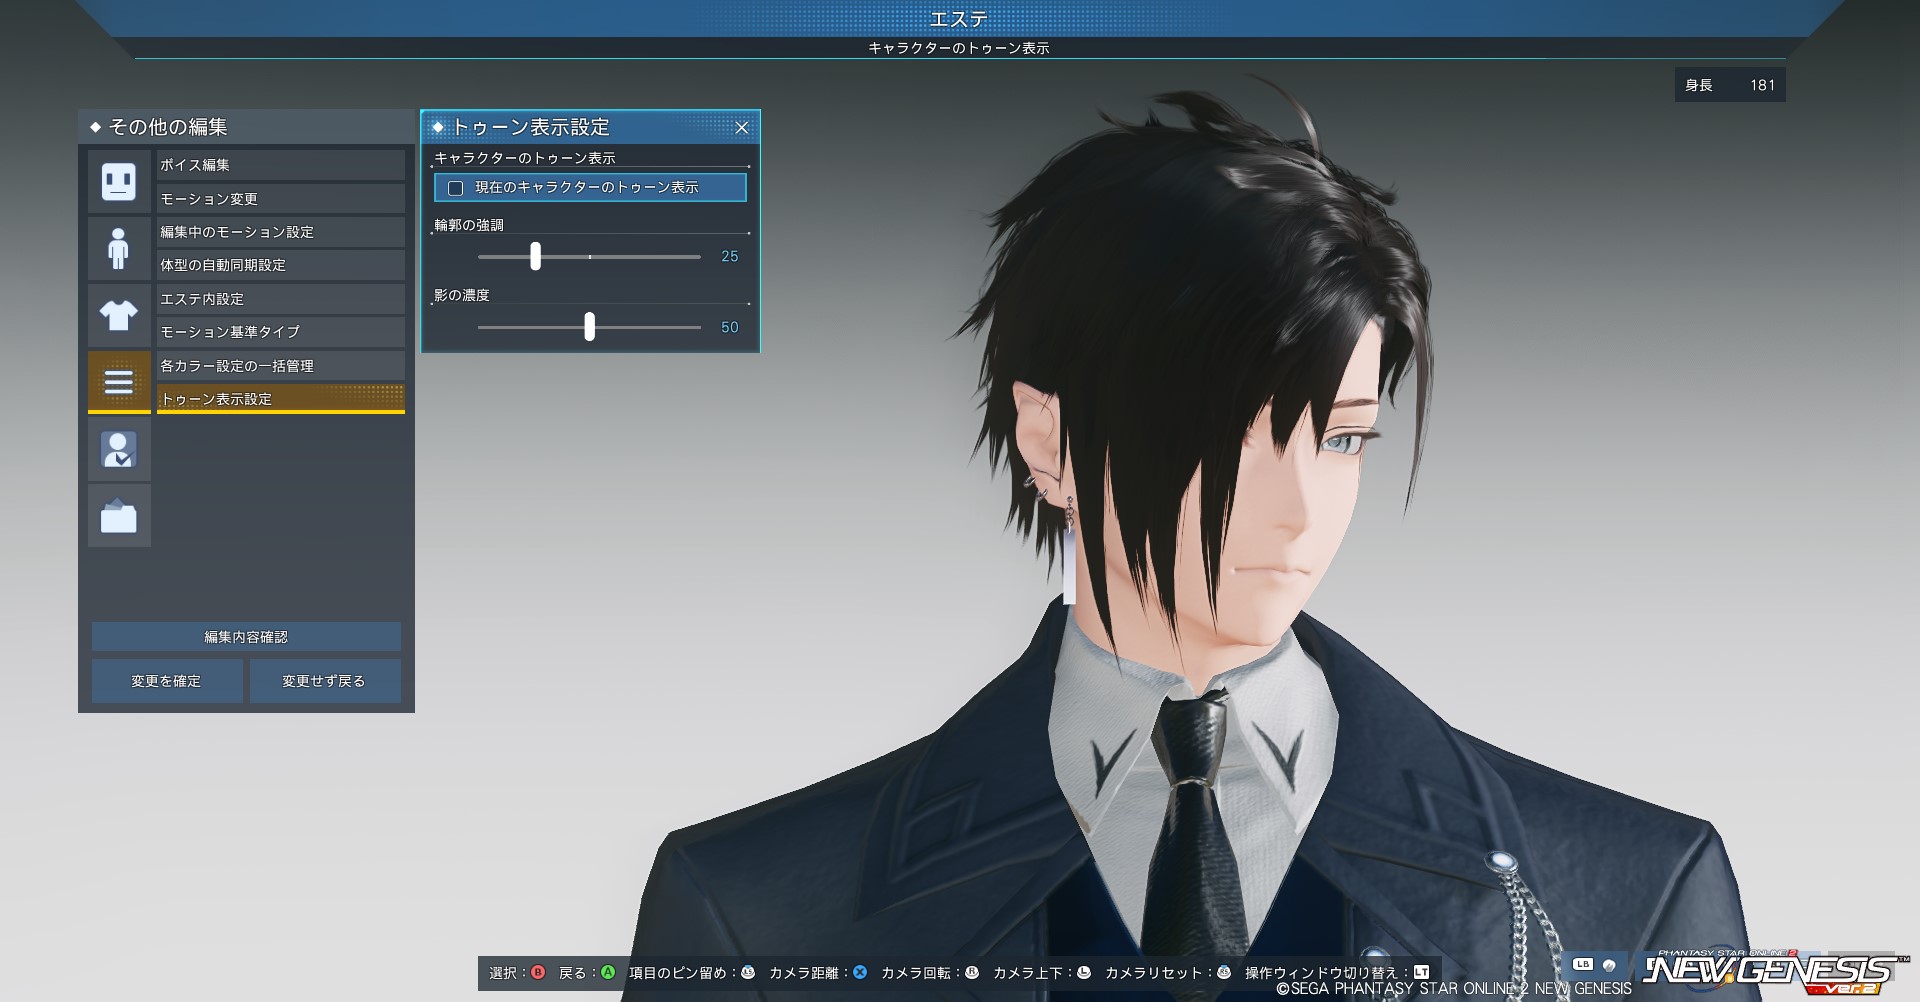Screen dimensions: 1920x1002
Task: Close the トゥーン表示設定 window
Action: coord(742,128)
